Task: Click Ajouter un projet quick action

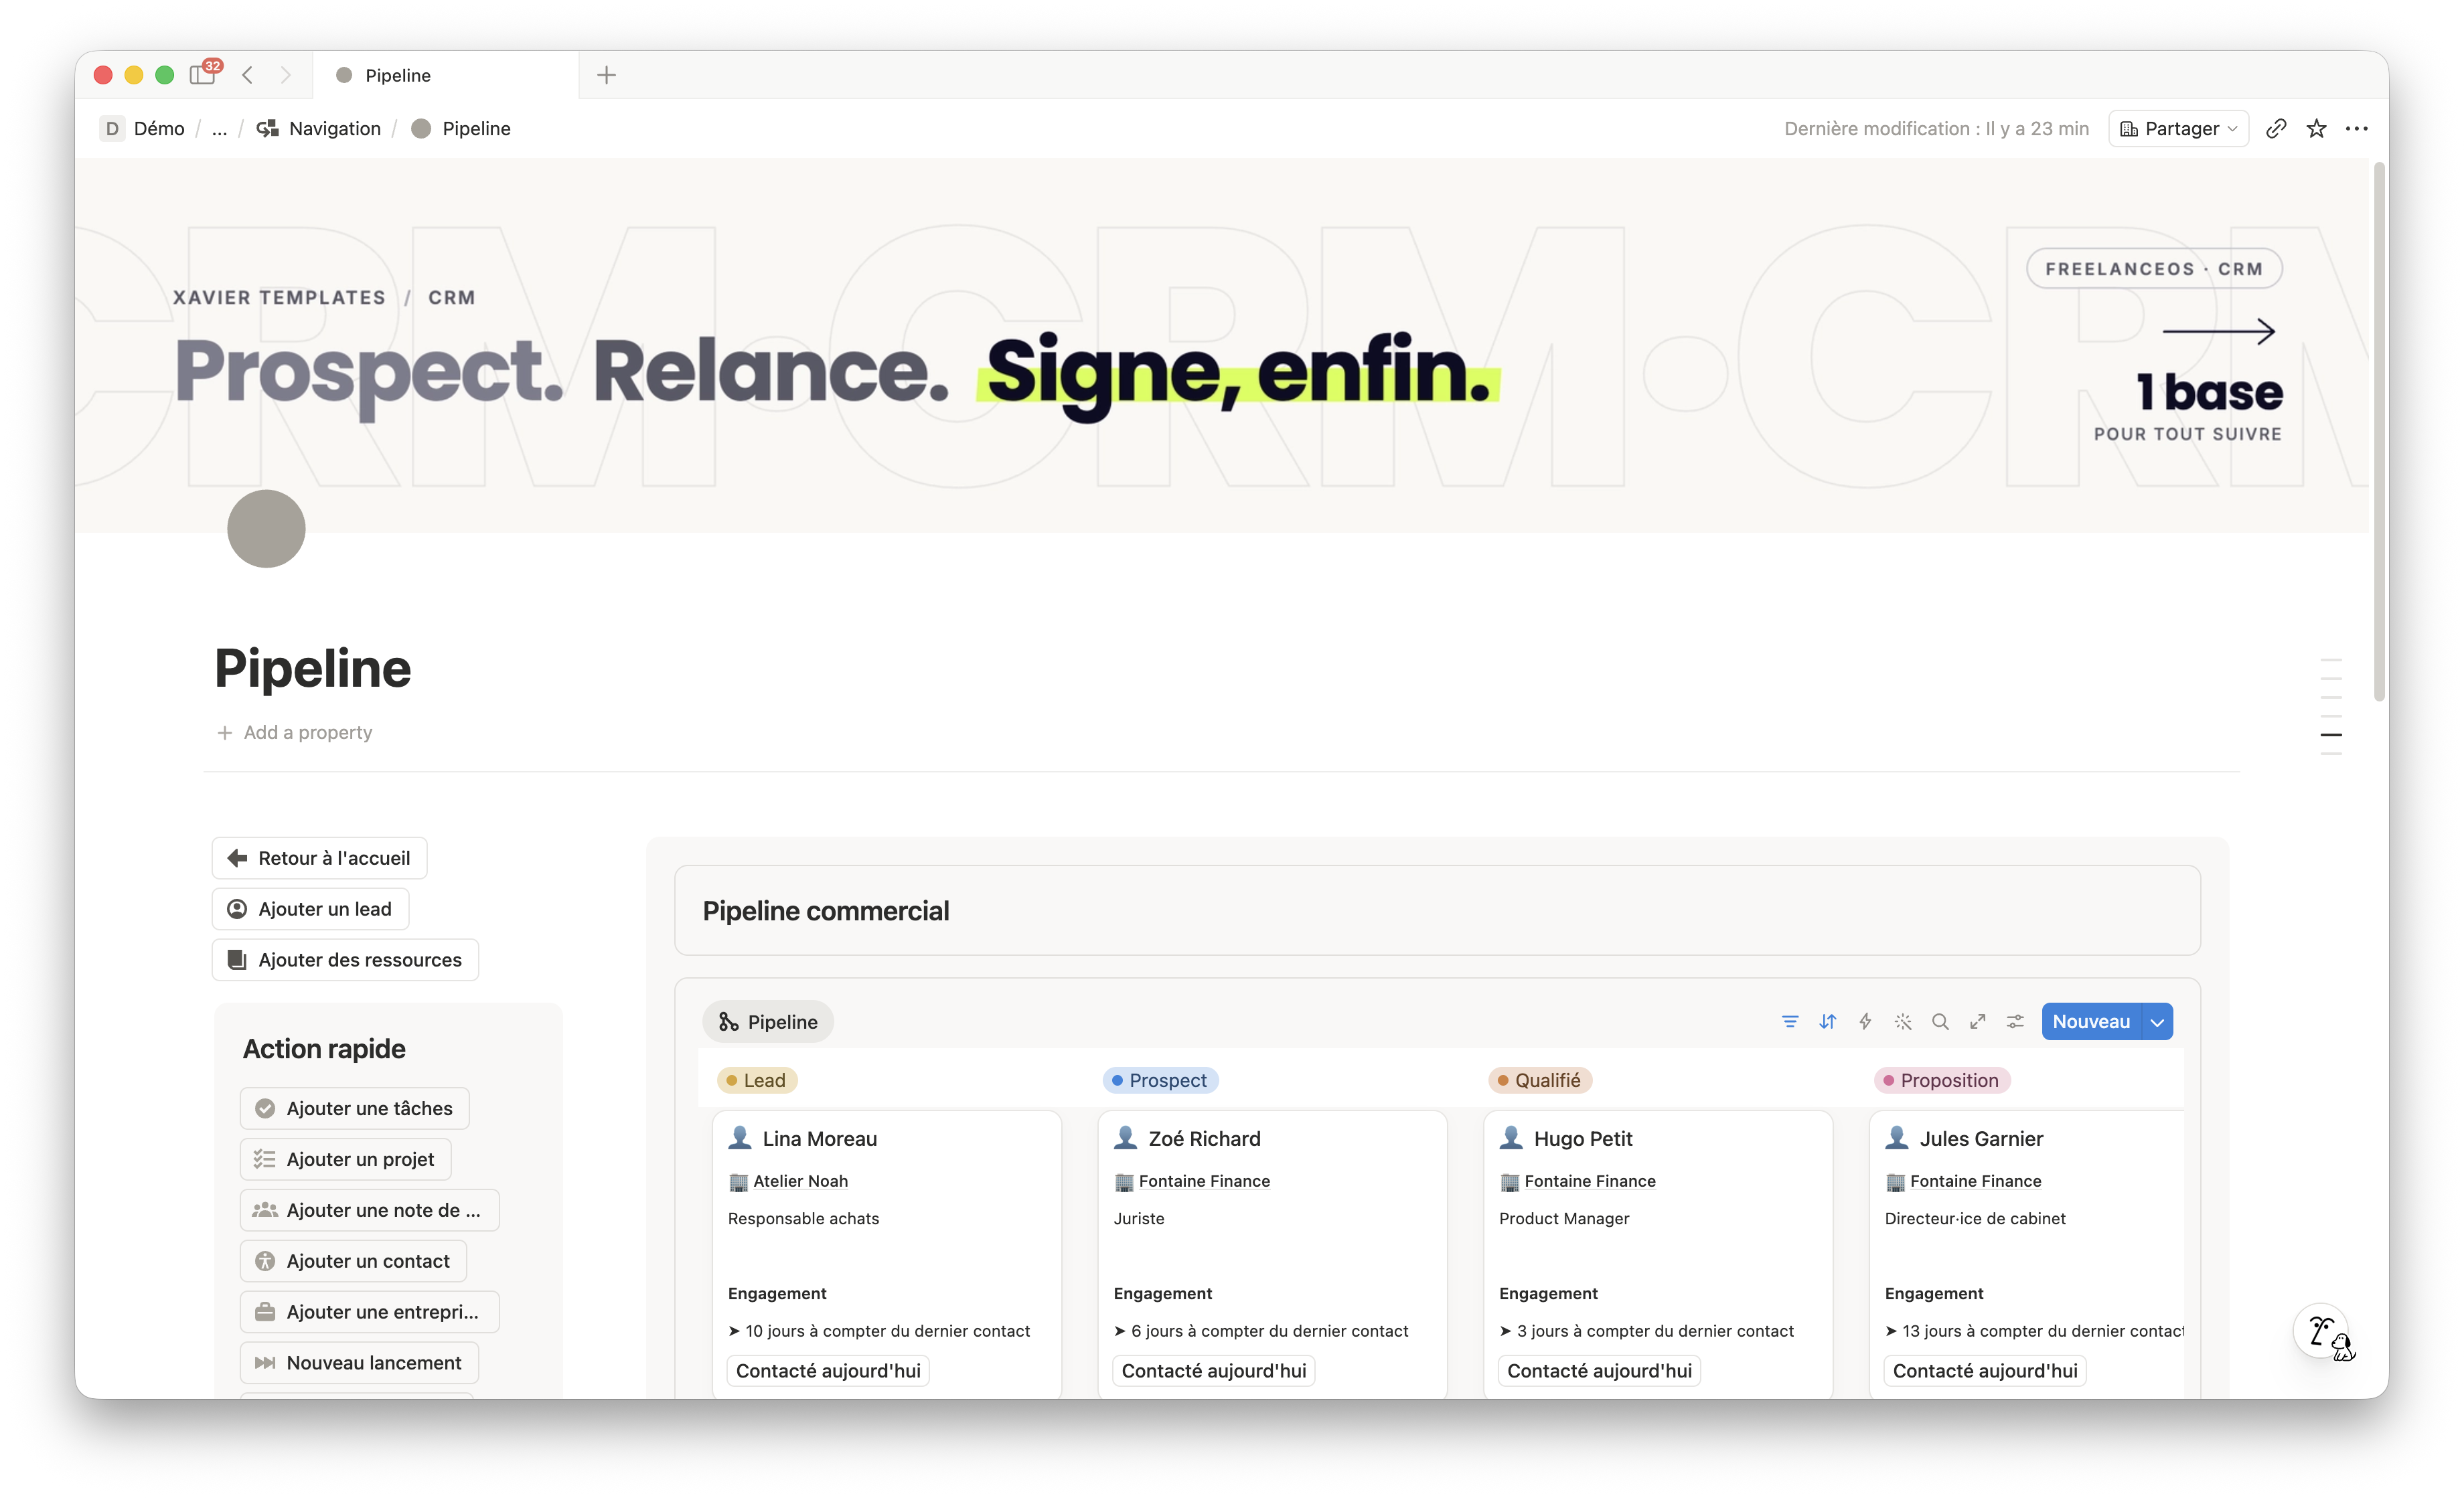Action: pyautogui.click(x=346, y=1159)
